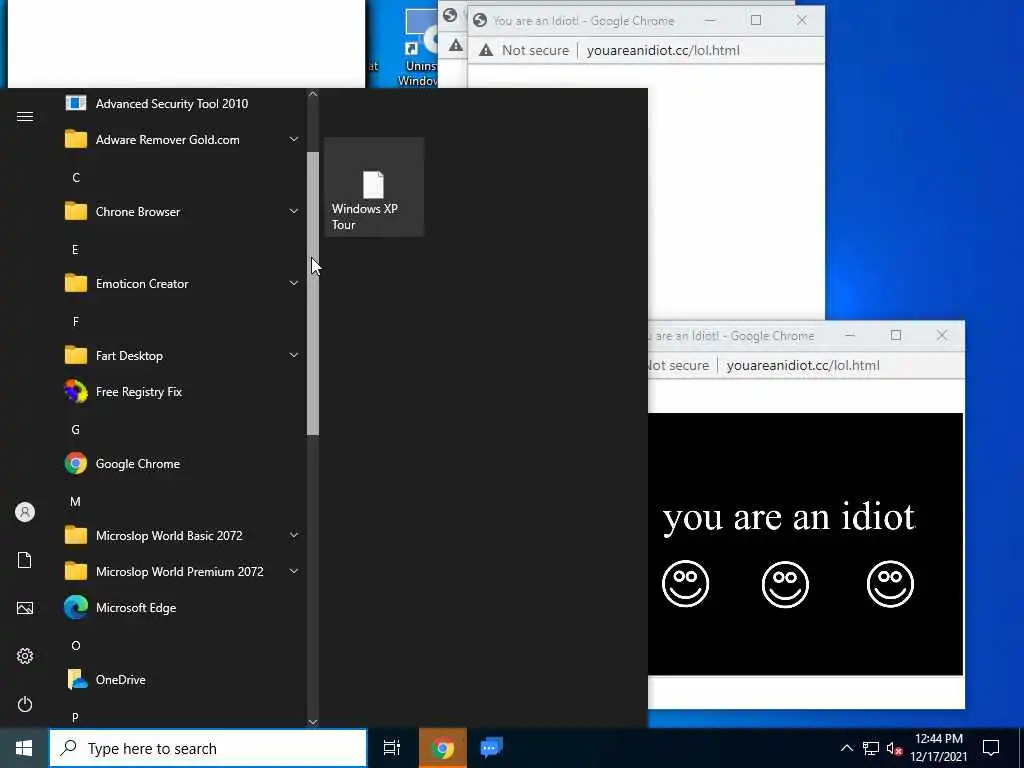This screenshot has height=768, width=1024.
Task: Click the muted volume tray icon
Action: tap(894, 748)
